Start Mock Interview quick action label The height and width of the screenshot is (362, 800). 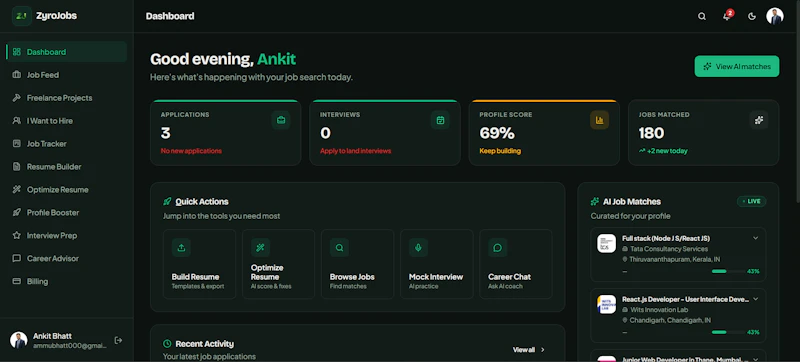click(436, 277)
